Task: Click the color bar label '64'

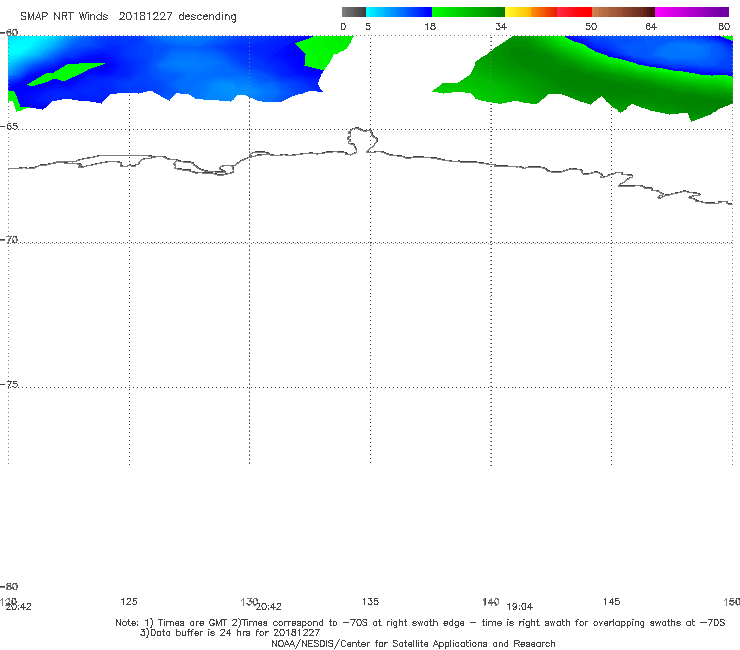Action: 651,27
